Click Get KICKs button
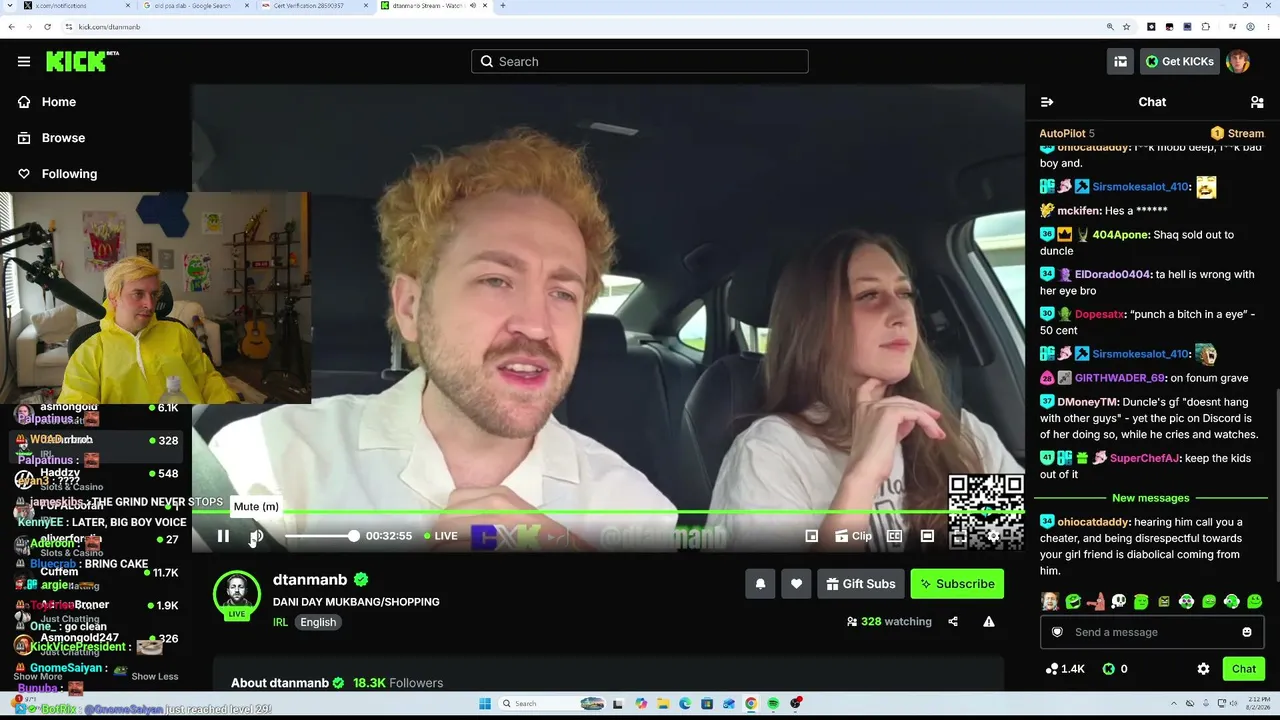The width and height of the screenshot is (1280, 720). 1179,62
